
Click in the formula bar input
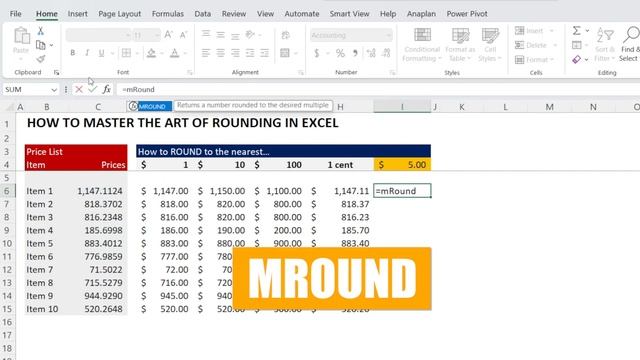378,89
